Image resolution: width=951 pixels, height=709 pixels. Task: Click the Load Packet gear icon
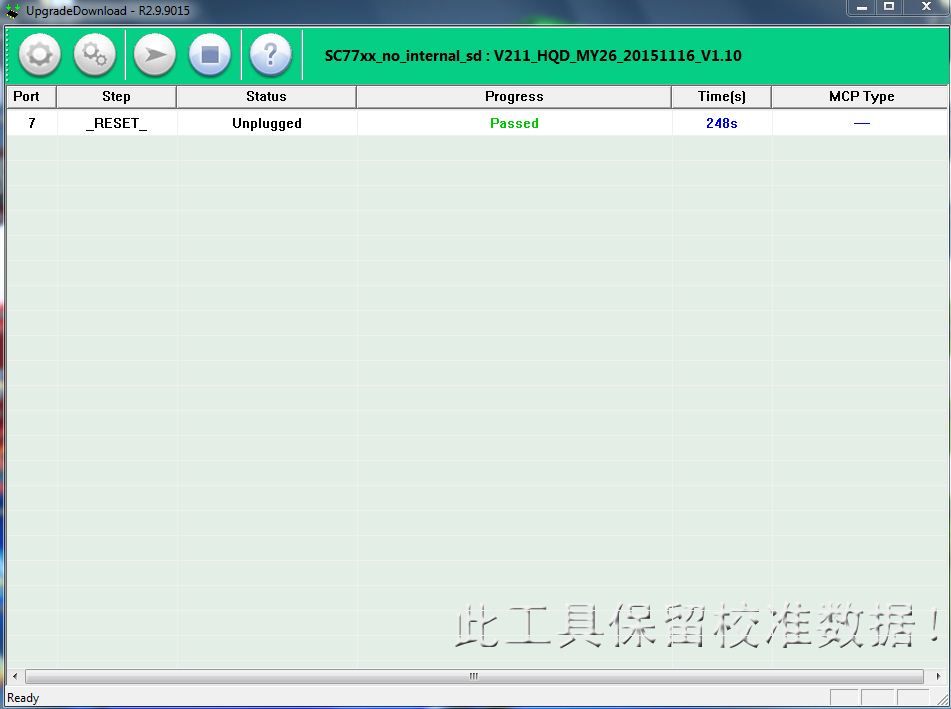click(x=40, y=55)
